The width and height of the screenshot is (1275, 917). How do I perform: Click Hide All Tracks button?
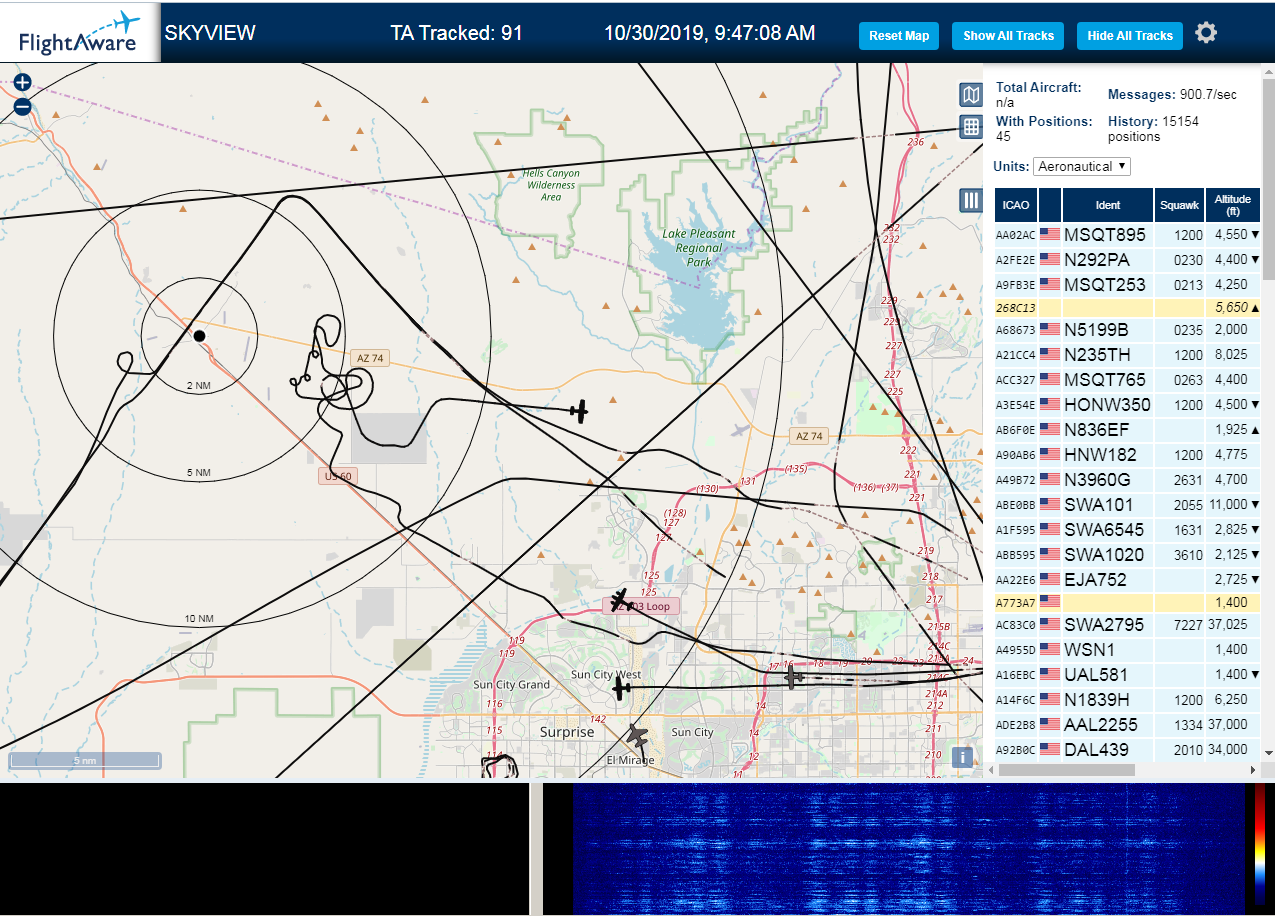point(1130,36)
